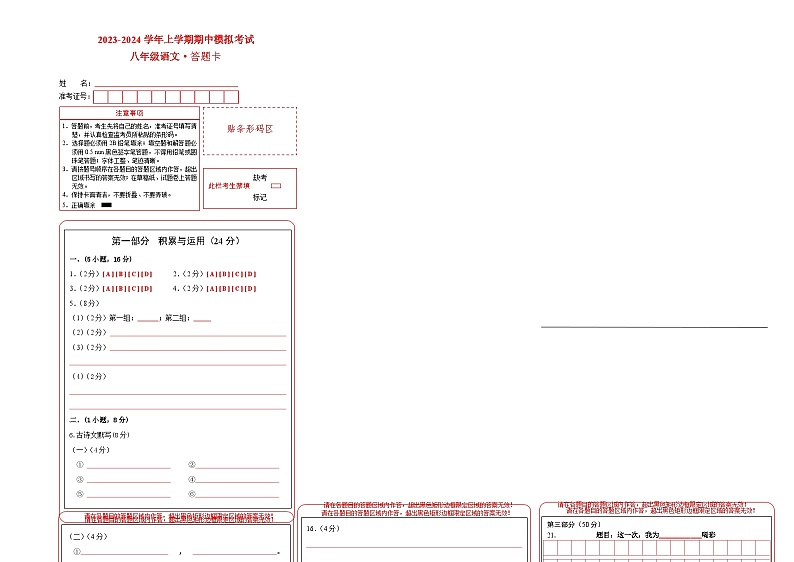Mark option D for question 2
The height and width of the screenshot is (562, 794).
tap(251, 274)
